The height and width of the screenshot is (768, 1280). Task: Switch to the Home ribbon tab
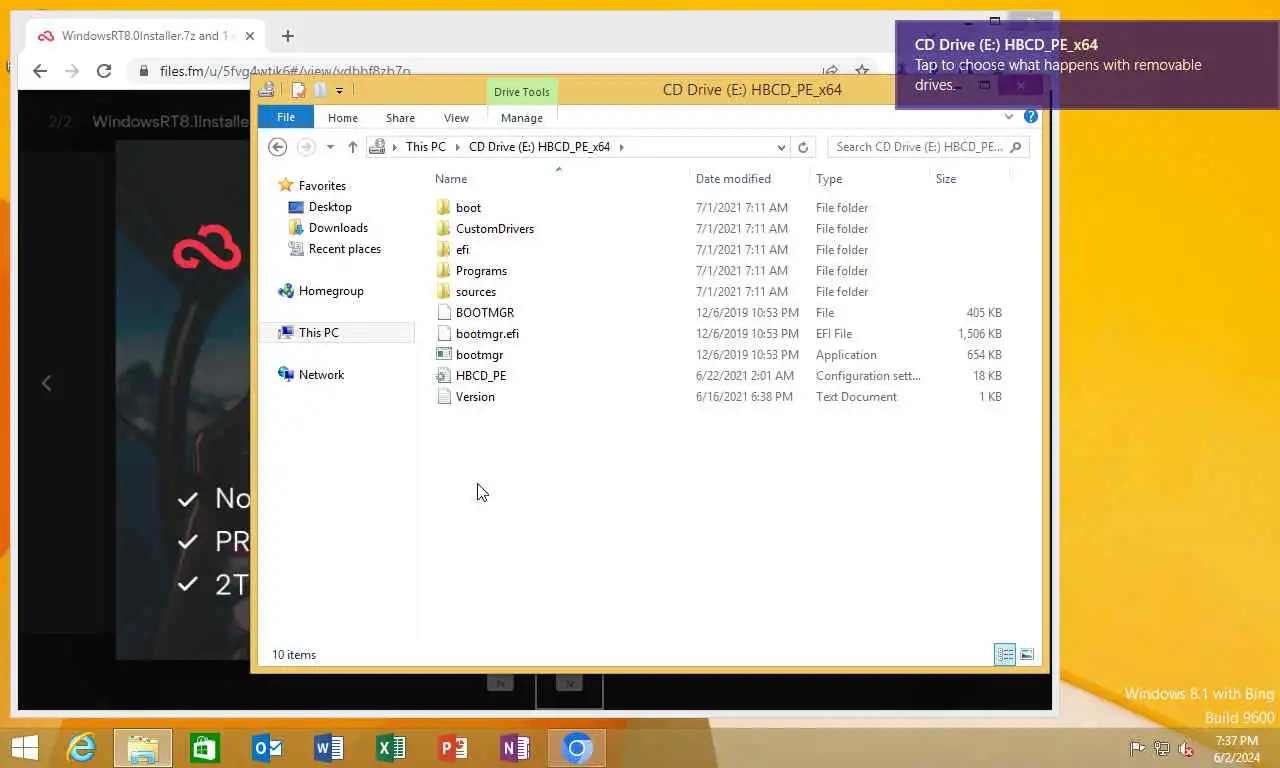(343, 118)
